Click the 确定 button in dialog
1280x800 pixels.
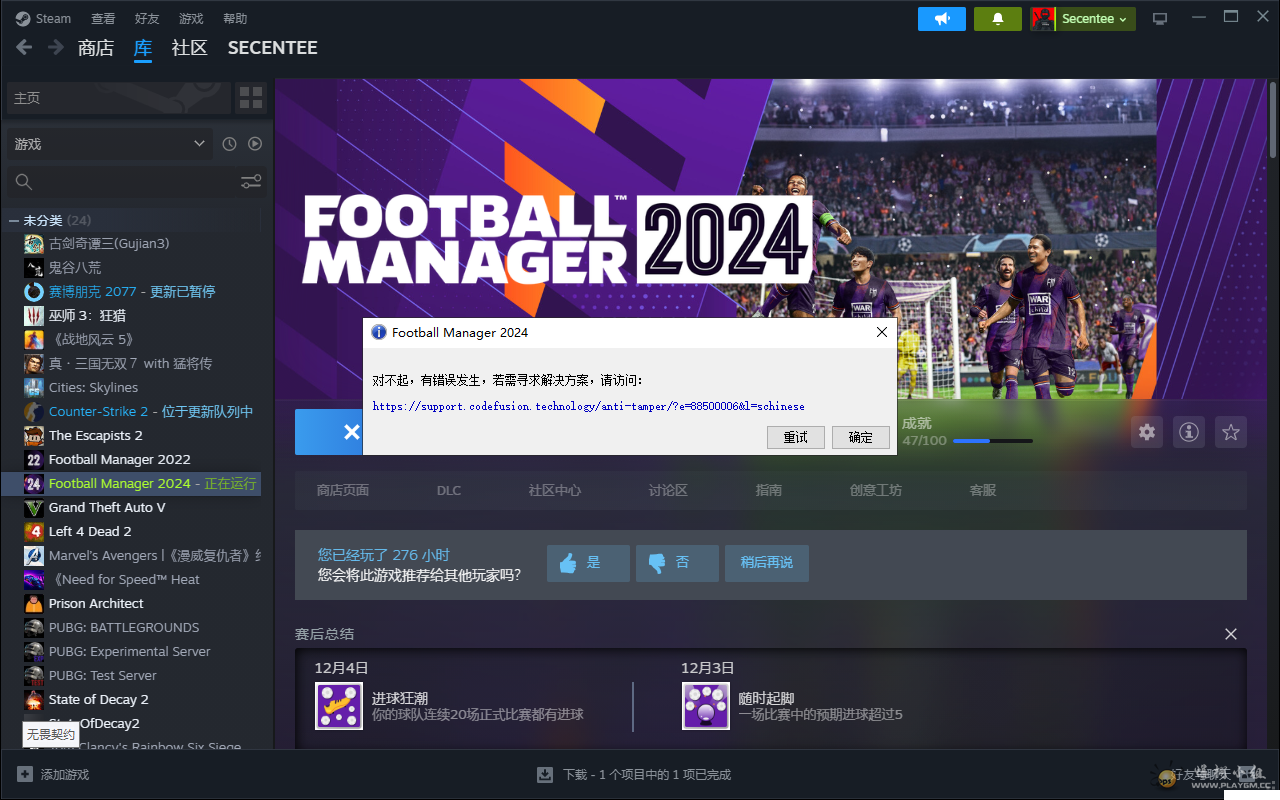861,437
